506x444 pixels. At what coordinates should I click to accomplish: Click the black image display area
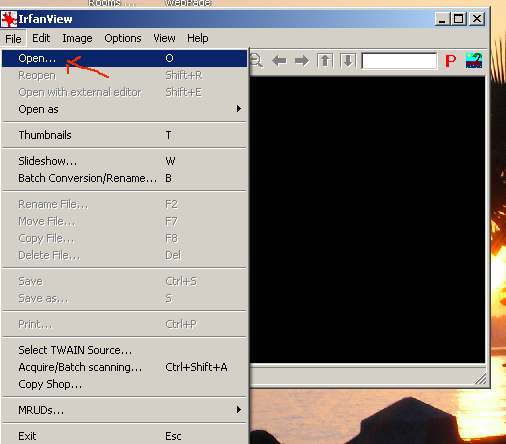pos(367,220)
